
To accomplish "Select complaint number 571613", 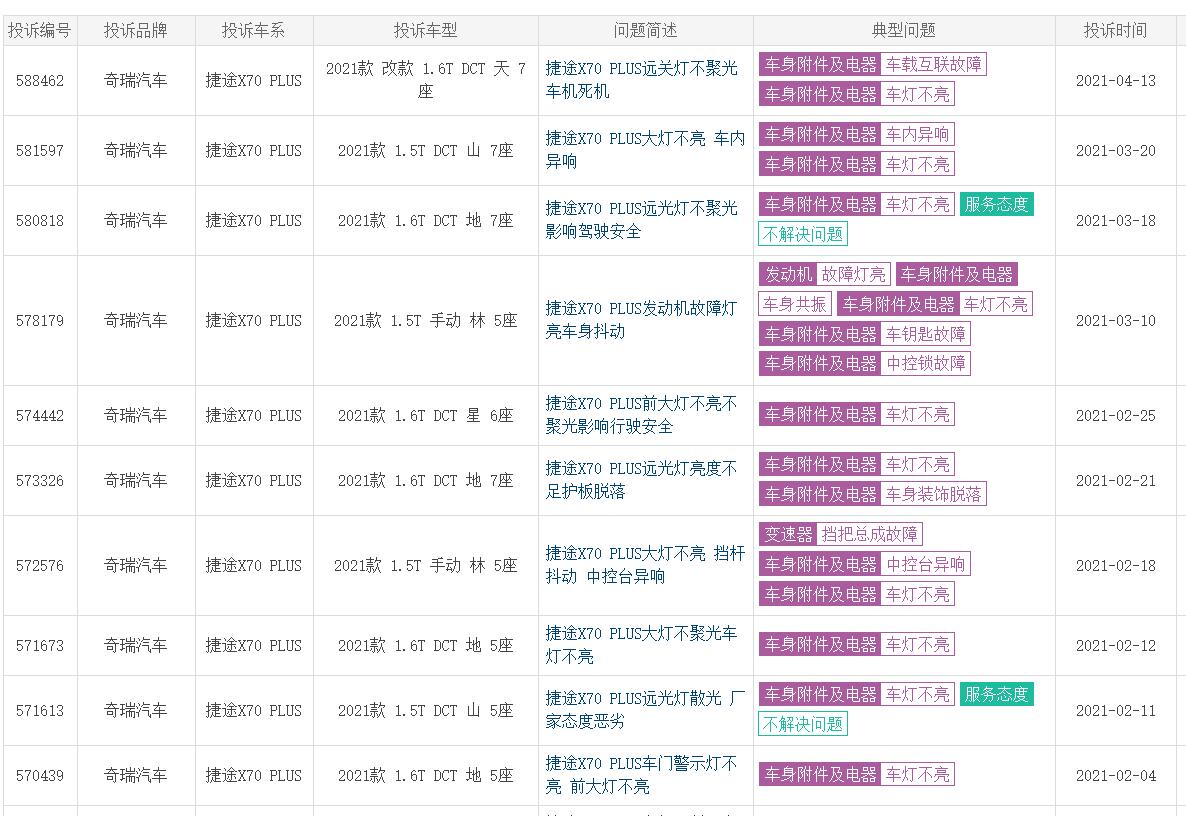I will [x=40, y=711].
